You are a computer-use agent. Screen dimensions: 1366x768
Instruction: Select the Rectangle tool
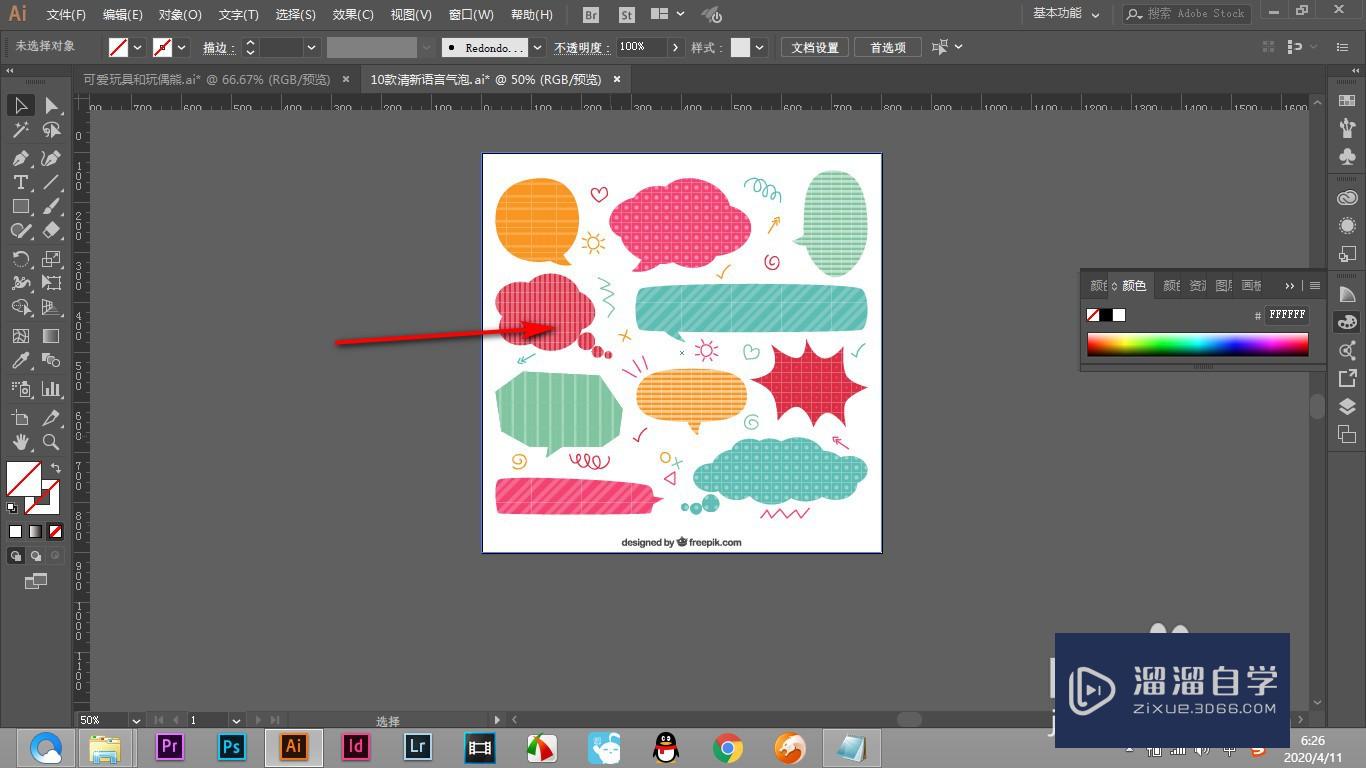point(20,206)
